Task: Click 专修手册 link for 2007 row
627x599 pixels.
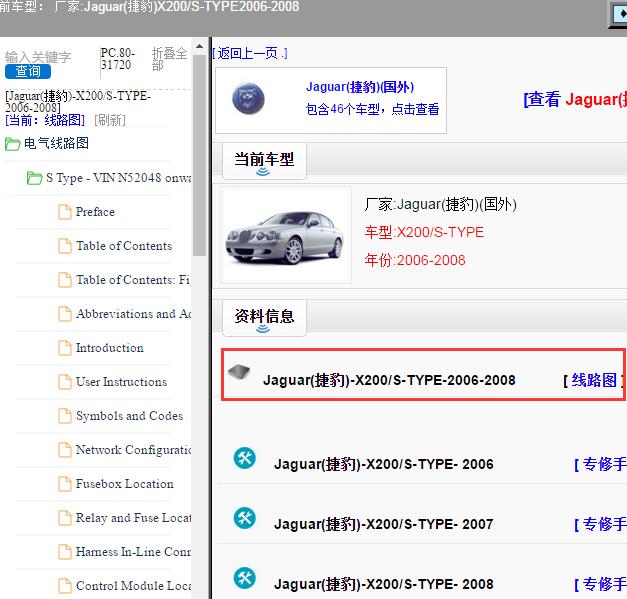Action: tap(600, 524)
